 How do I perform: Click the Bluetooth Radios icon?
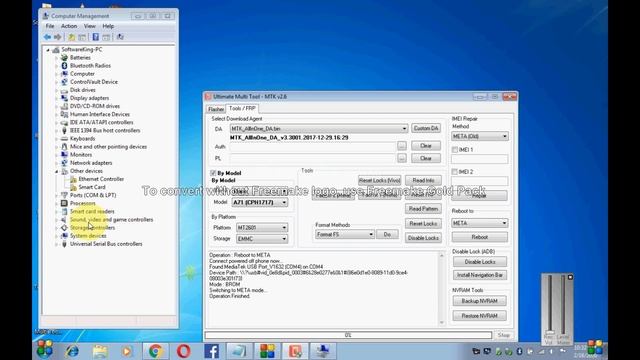(64, 66)
